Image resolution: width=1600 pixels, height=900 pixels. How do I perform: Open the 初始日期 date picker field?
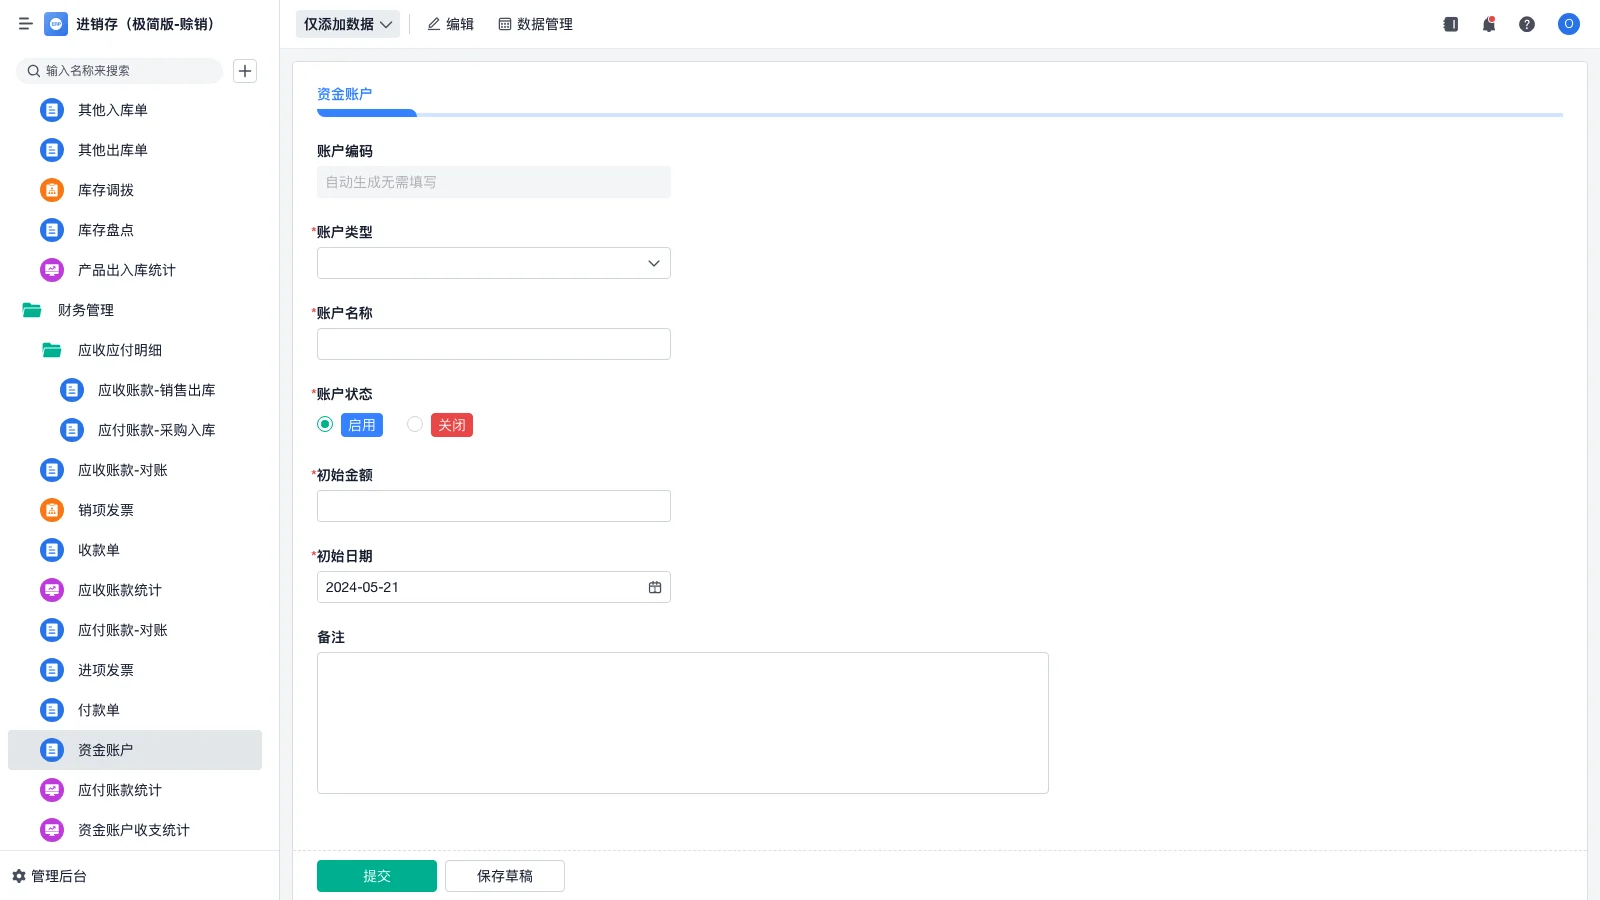(x=494, y=587)
